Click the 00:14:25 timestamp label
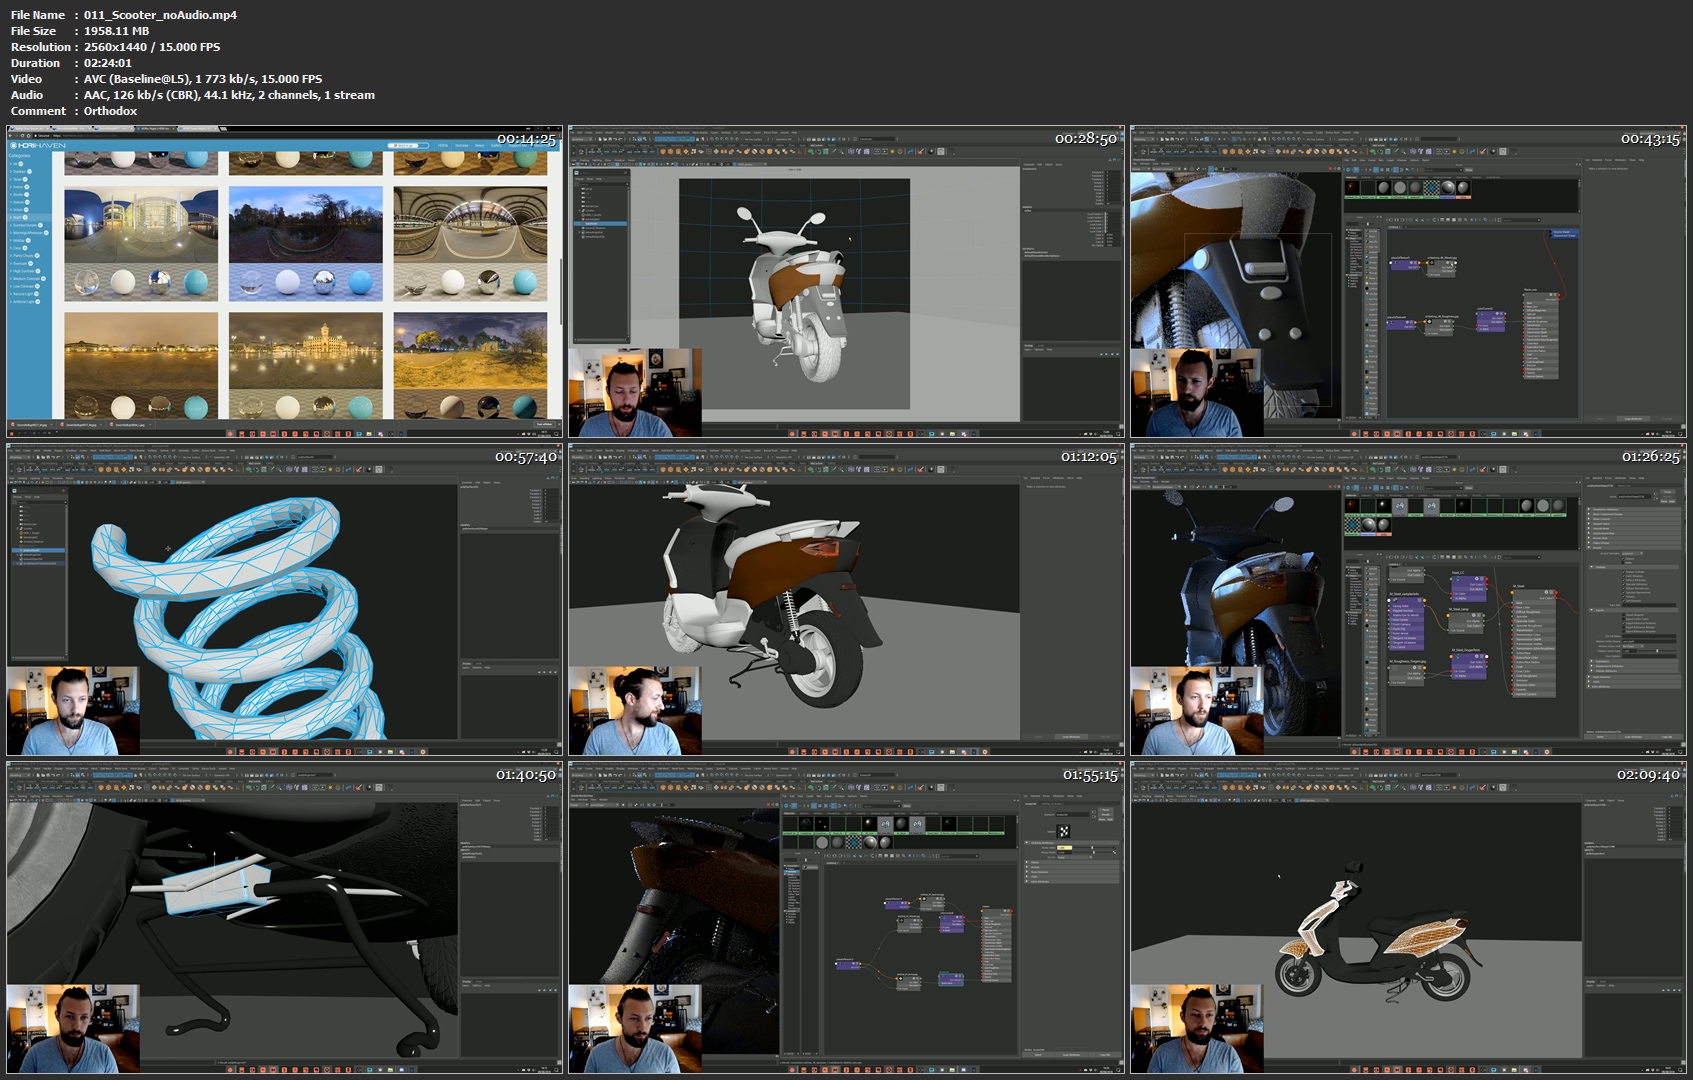Viewport: 1693px width, 1080px height. tap(526, 139)
